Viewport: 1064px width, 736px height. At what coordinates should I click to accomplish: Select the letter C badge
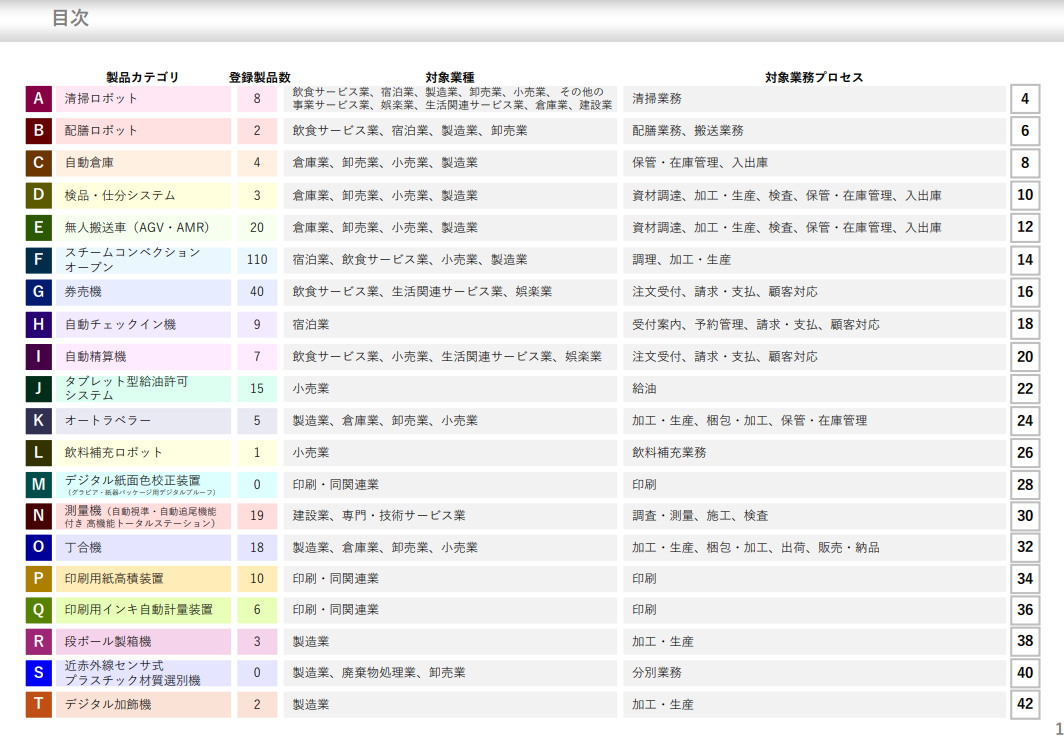39,163
